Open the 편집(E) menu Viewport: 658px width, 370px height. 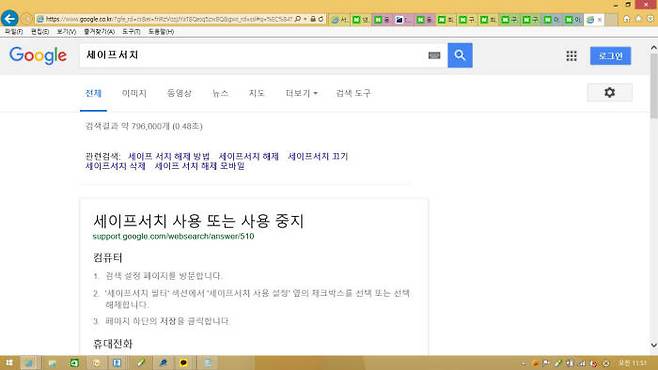[40, 31]
